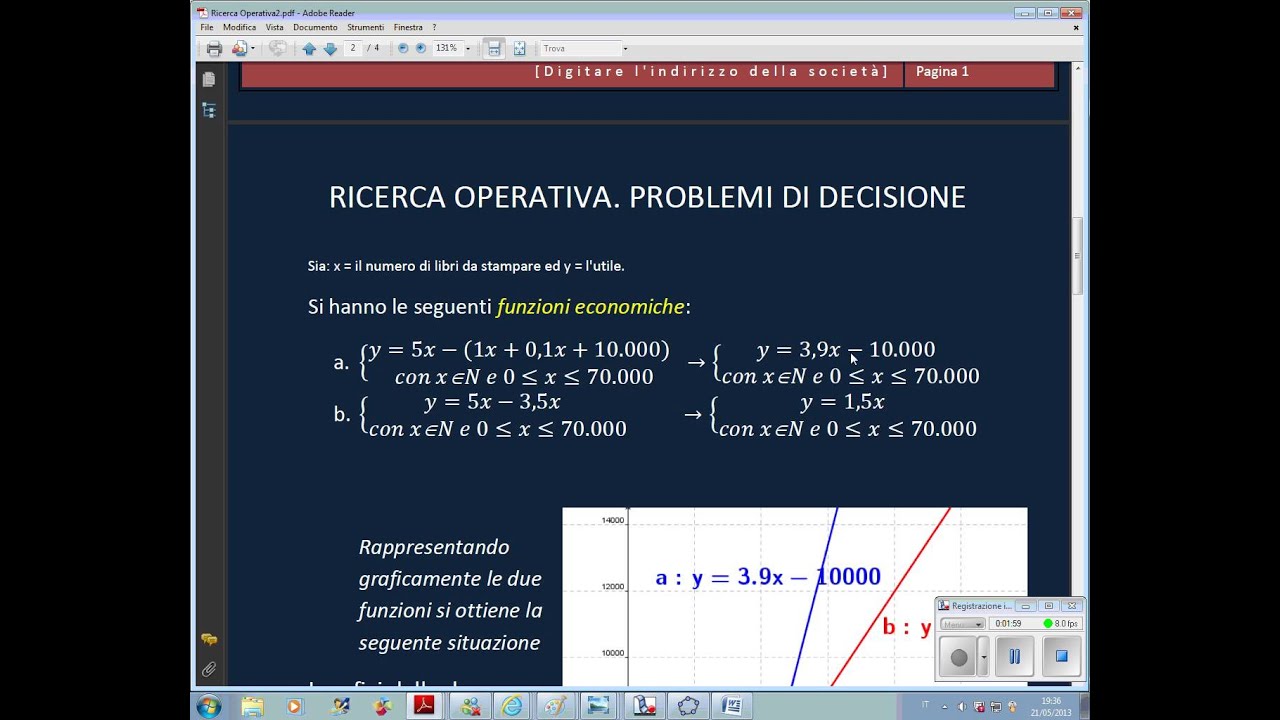Click the record button in the Registrazione window
Viewport: 1280px width, 720px height.
pos(959,657)
